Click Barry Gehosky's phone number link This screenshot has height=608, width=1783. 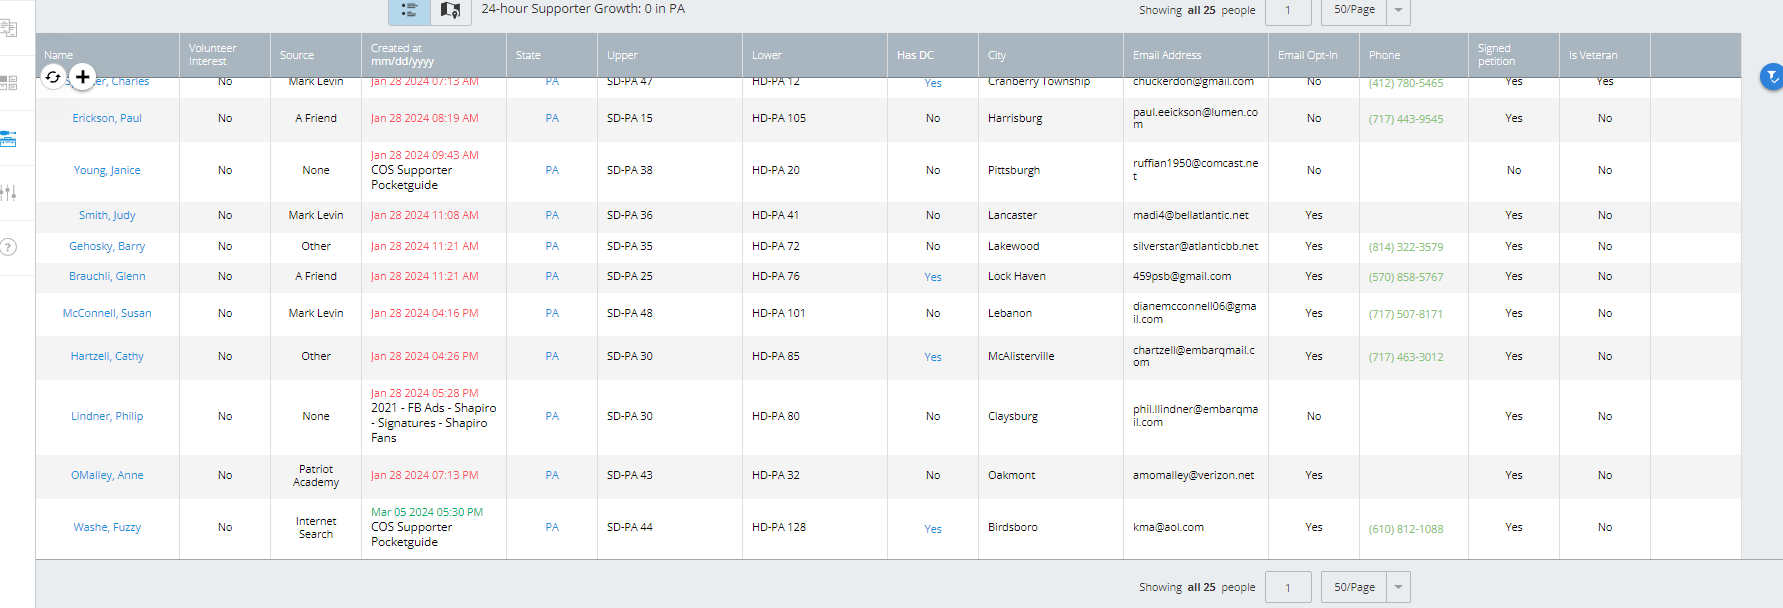tap(1405, 247)
